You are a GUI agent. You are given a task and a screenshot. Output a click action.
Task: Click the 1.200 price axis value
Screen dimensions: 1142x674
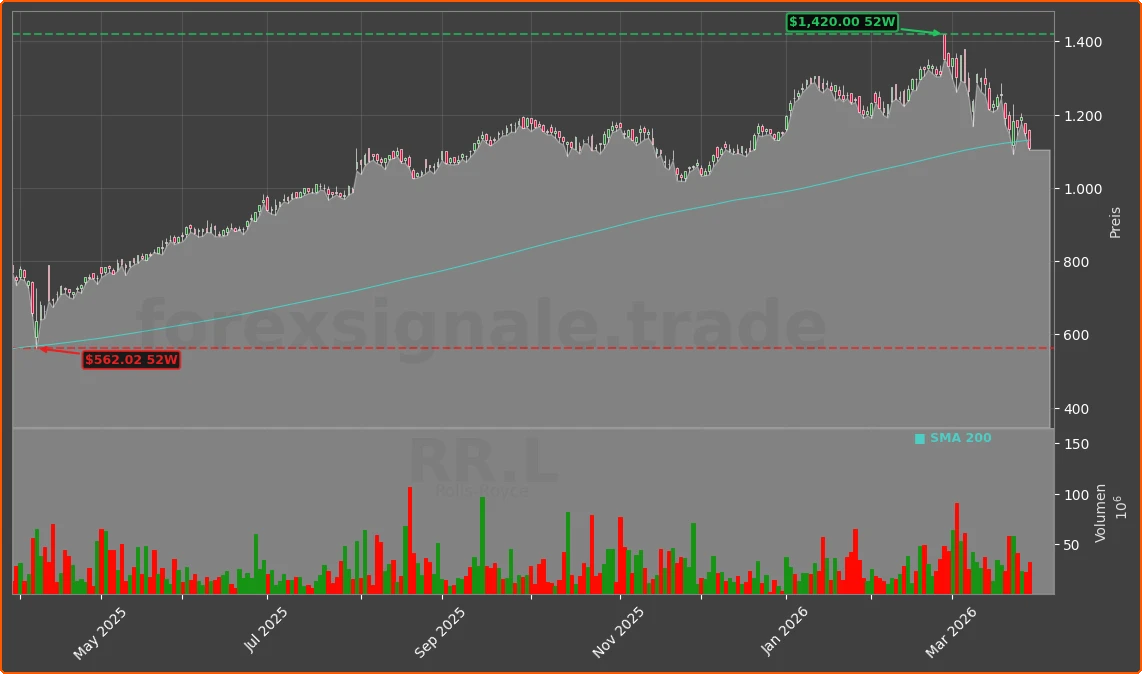(1083, 116)
